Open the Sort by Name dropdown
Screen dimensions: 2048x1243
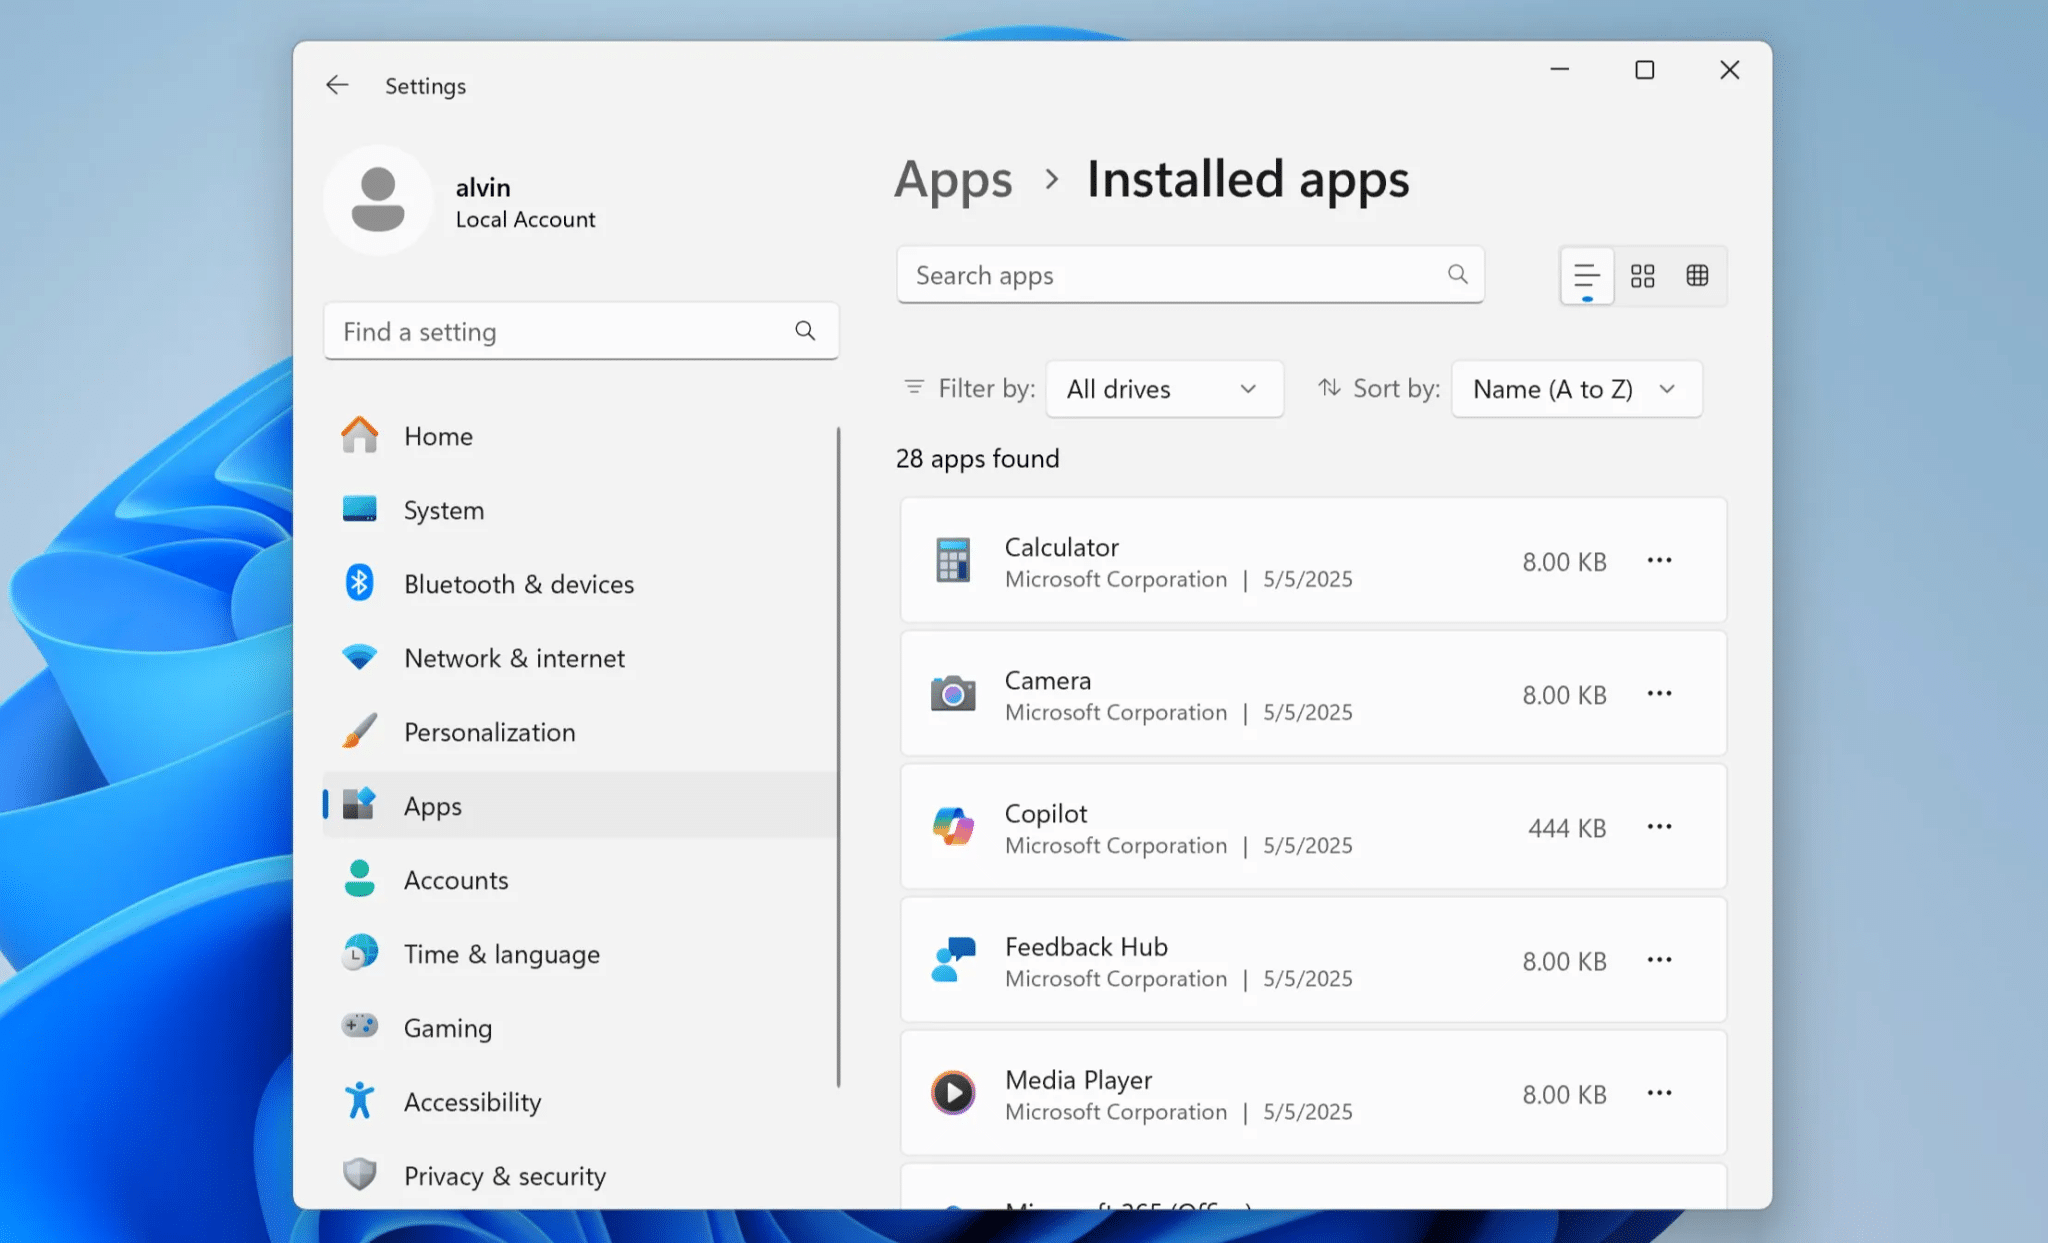pyautogui.click(x=1575, y=389)
